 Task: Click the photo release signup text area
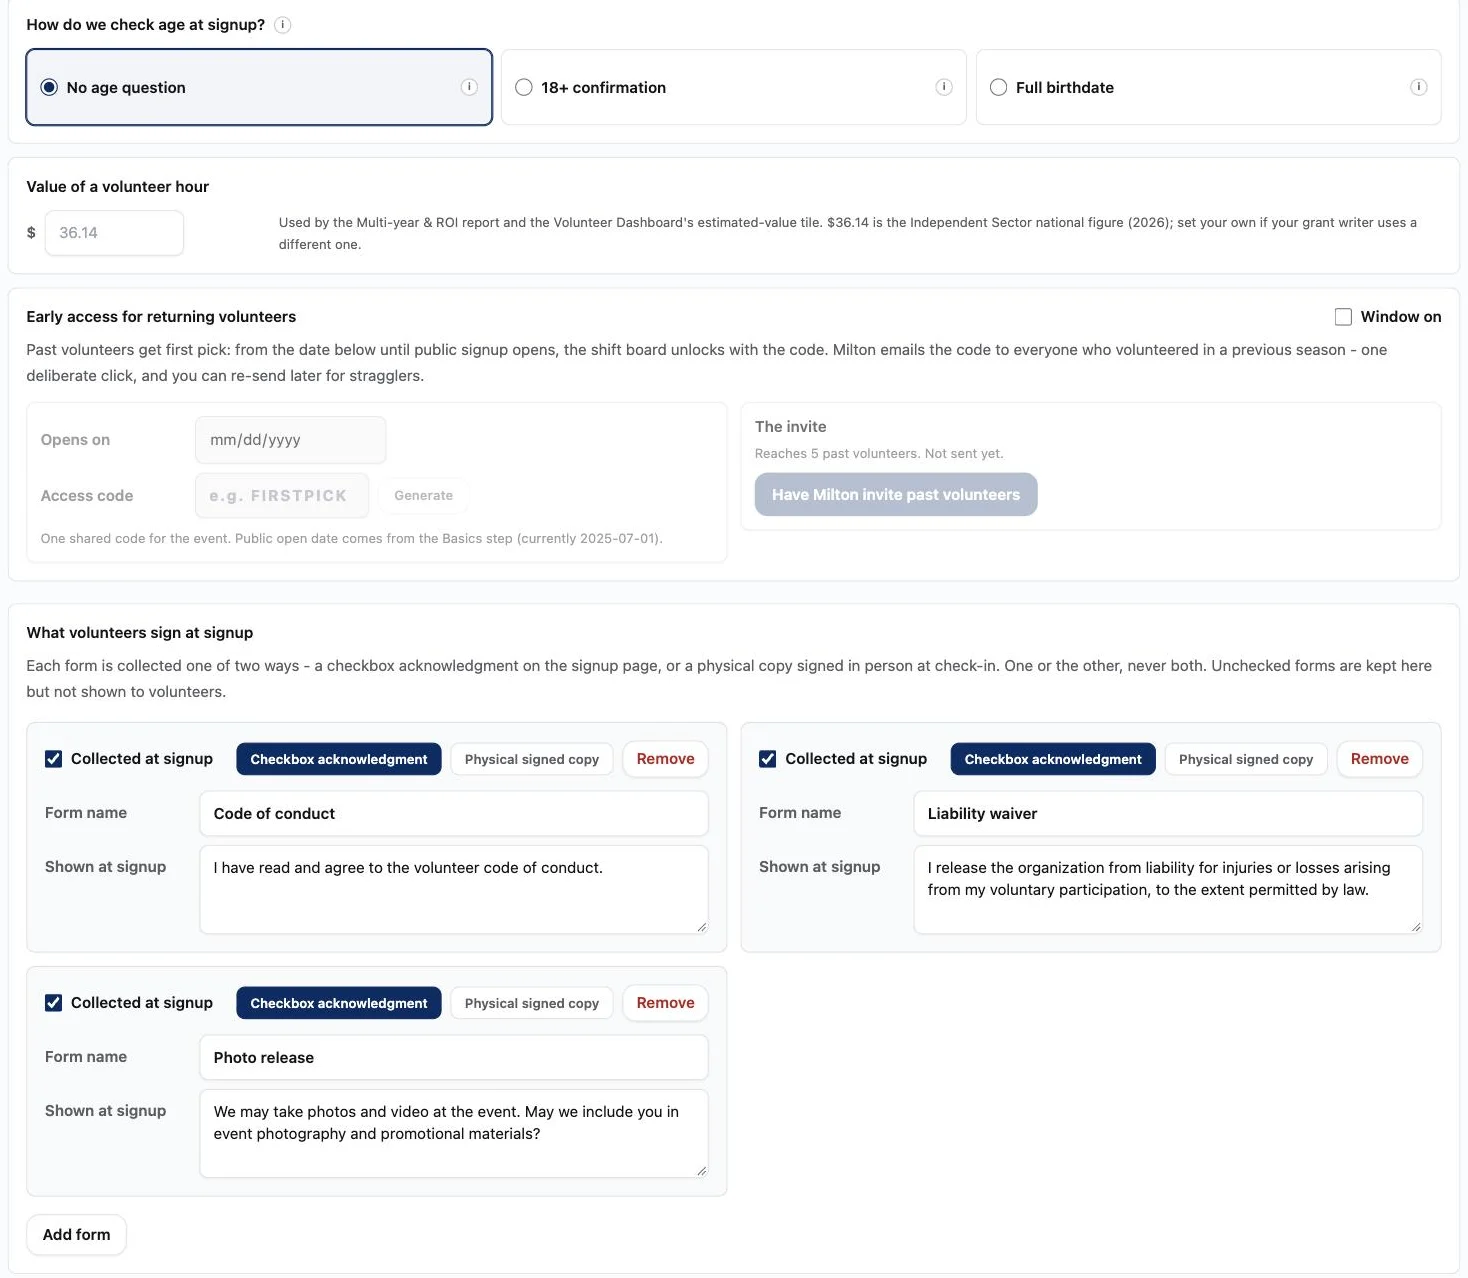tap(454, 1134)
